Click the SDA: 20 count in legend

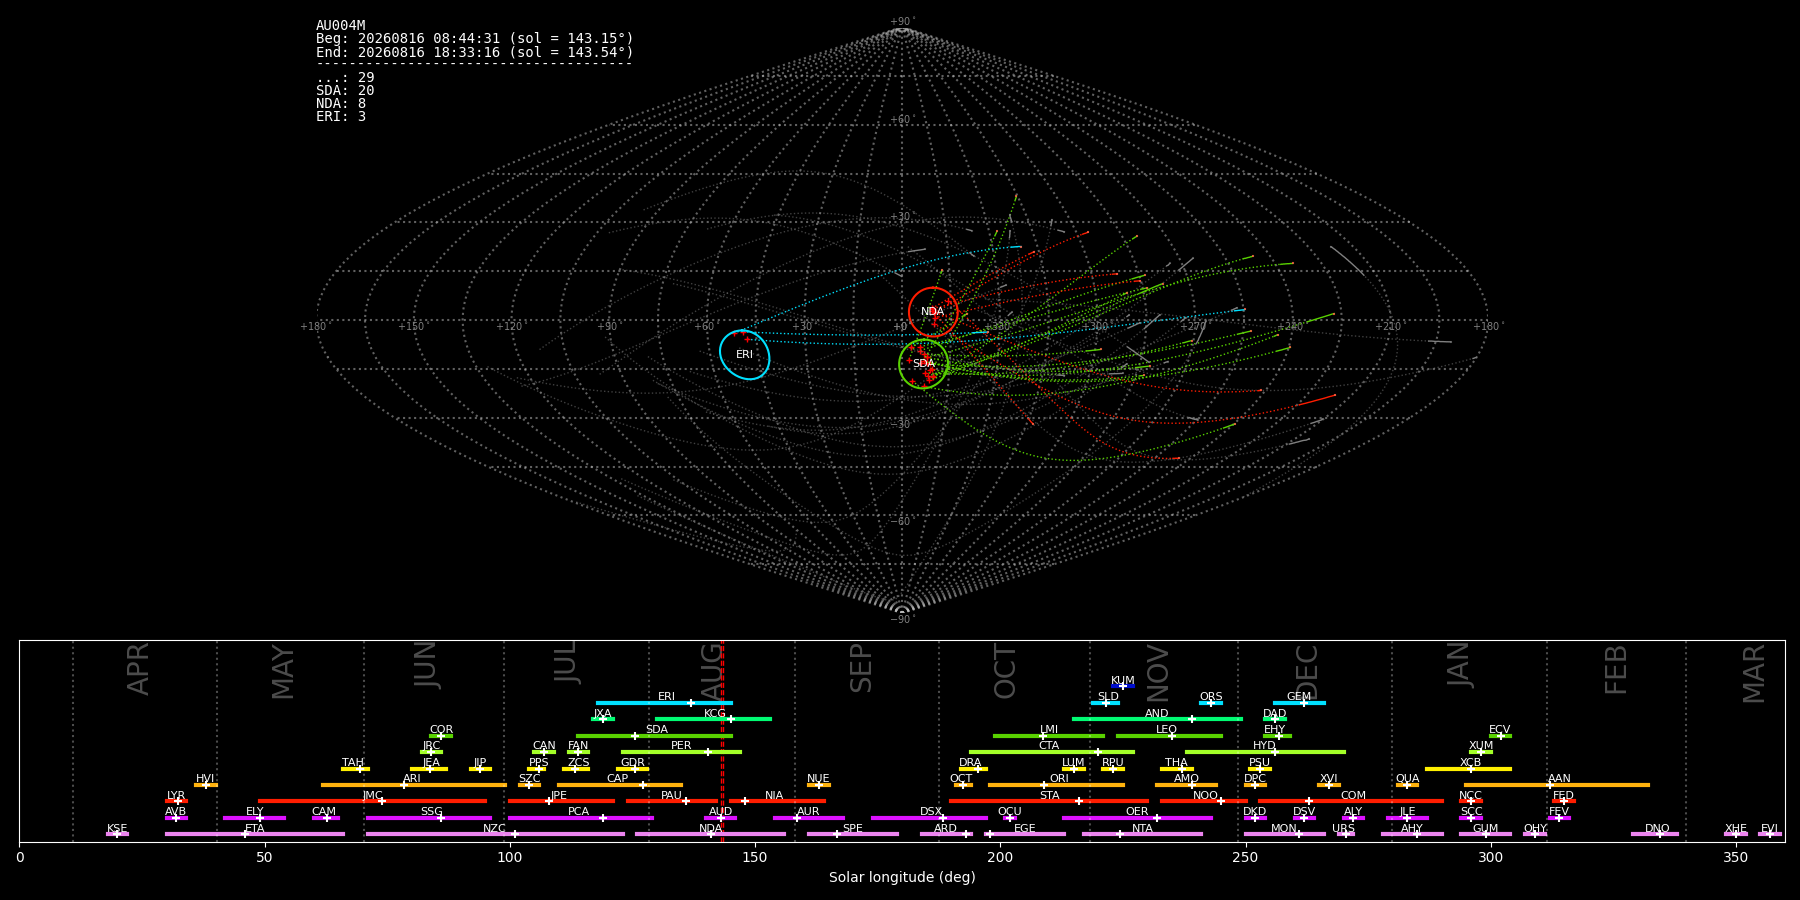coord(345,91)
